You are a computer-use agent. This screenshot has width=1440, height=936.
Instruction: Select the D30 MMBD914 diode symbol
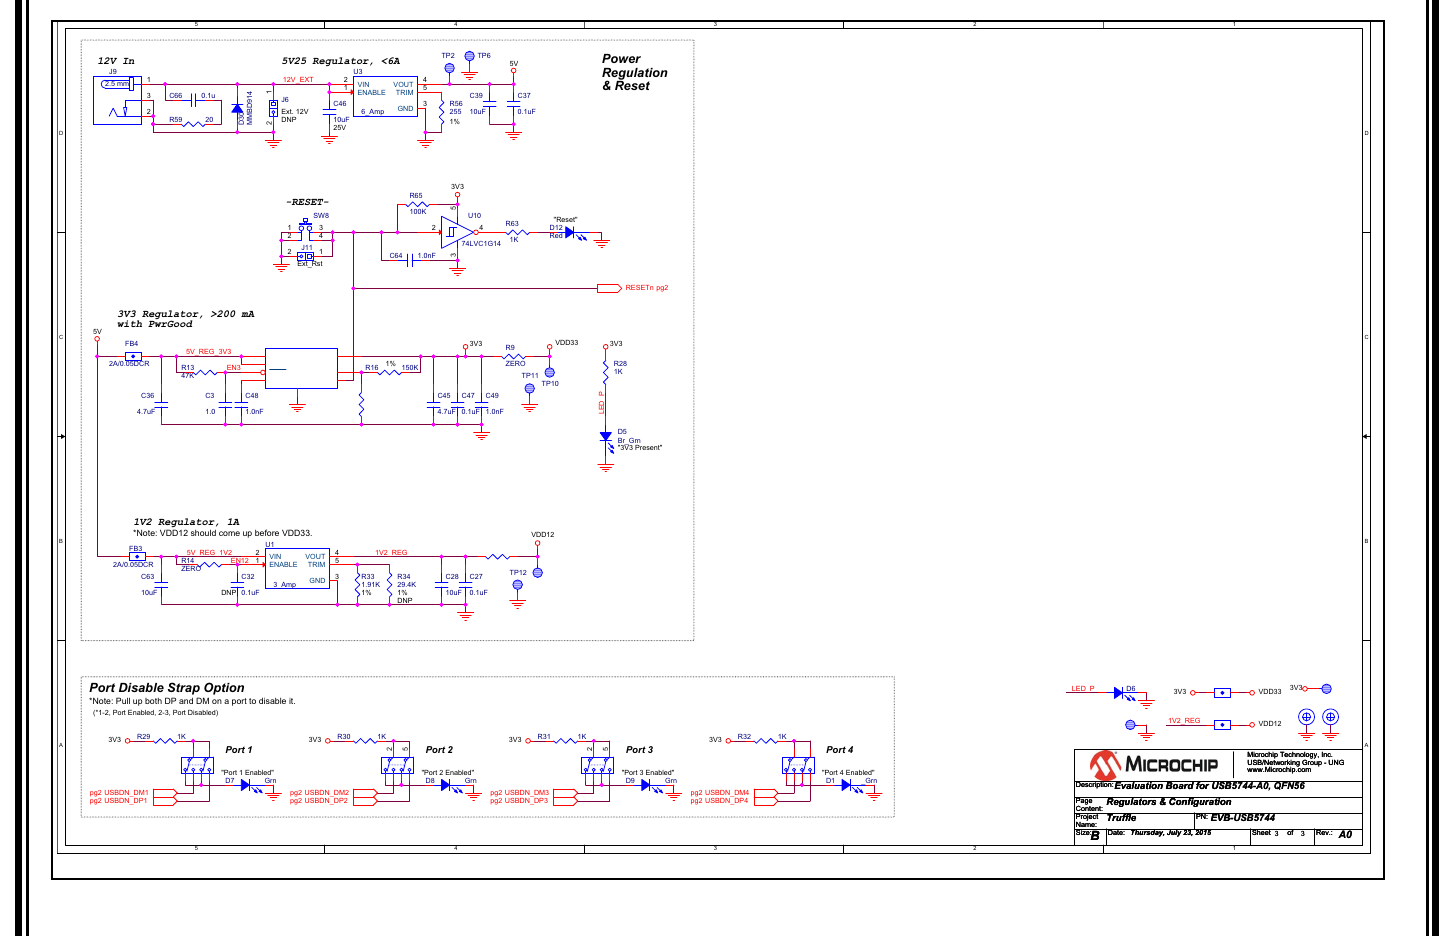pyautogui.click(x=237, y=108)
